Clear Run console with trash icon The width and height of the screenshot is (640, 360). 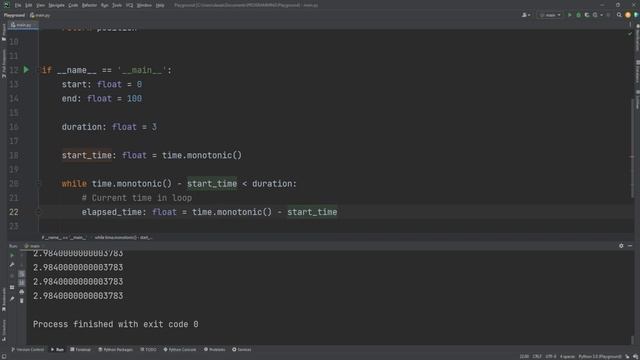tap(22, 300)
